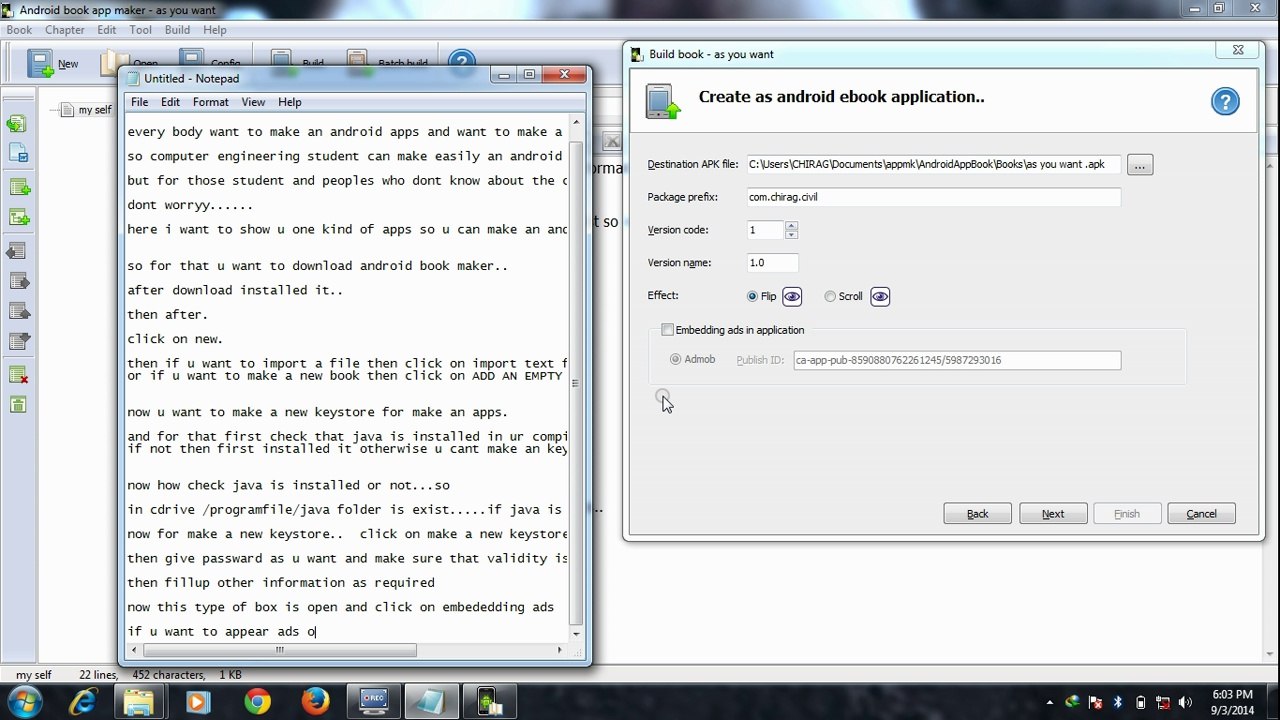Open Book menu in main window
This screenshot has height=720, width=1280.
(19, 30)
